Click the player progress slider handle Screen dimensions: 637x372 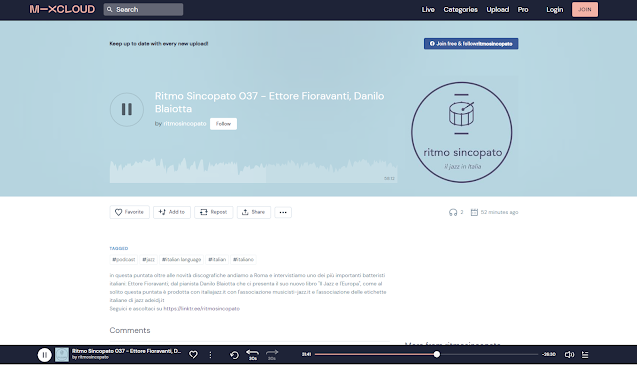[437, 354]
